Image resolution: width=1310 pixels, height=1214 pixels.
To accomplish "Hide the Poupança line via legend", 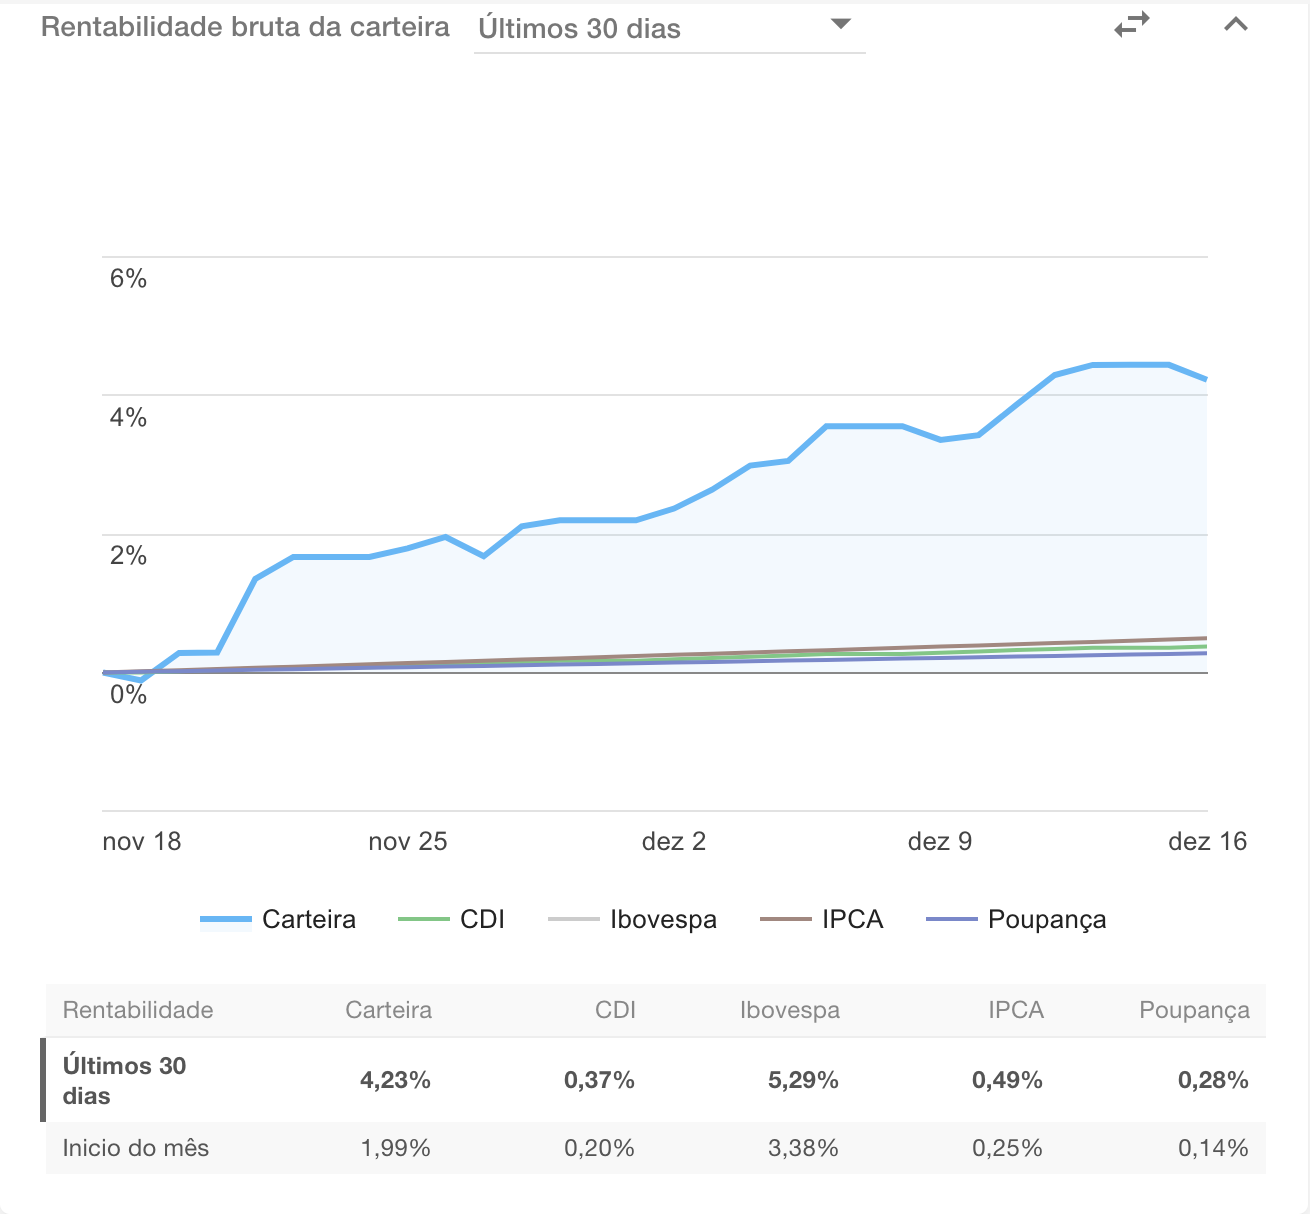I will coord(1046,919).
